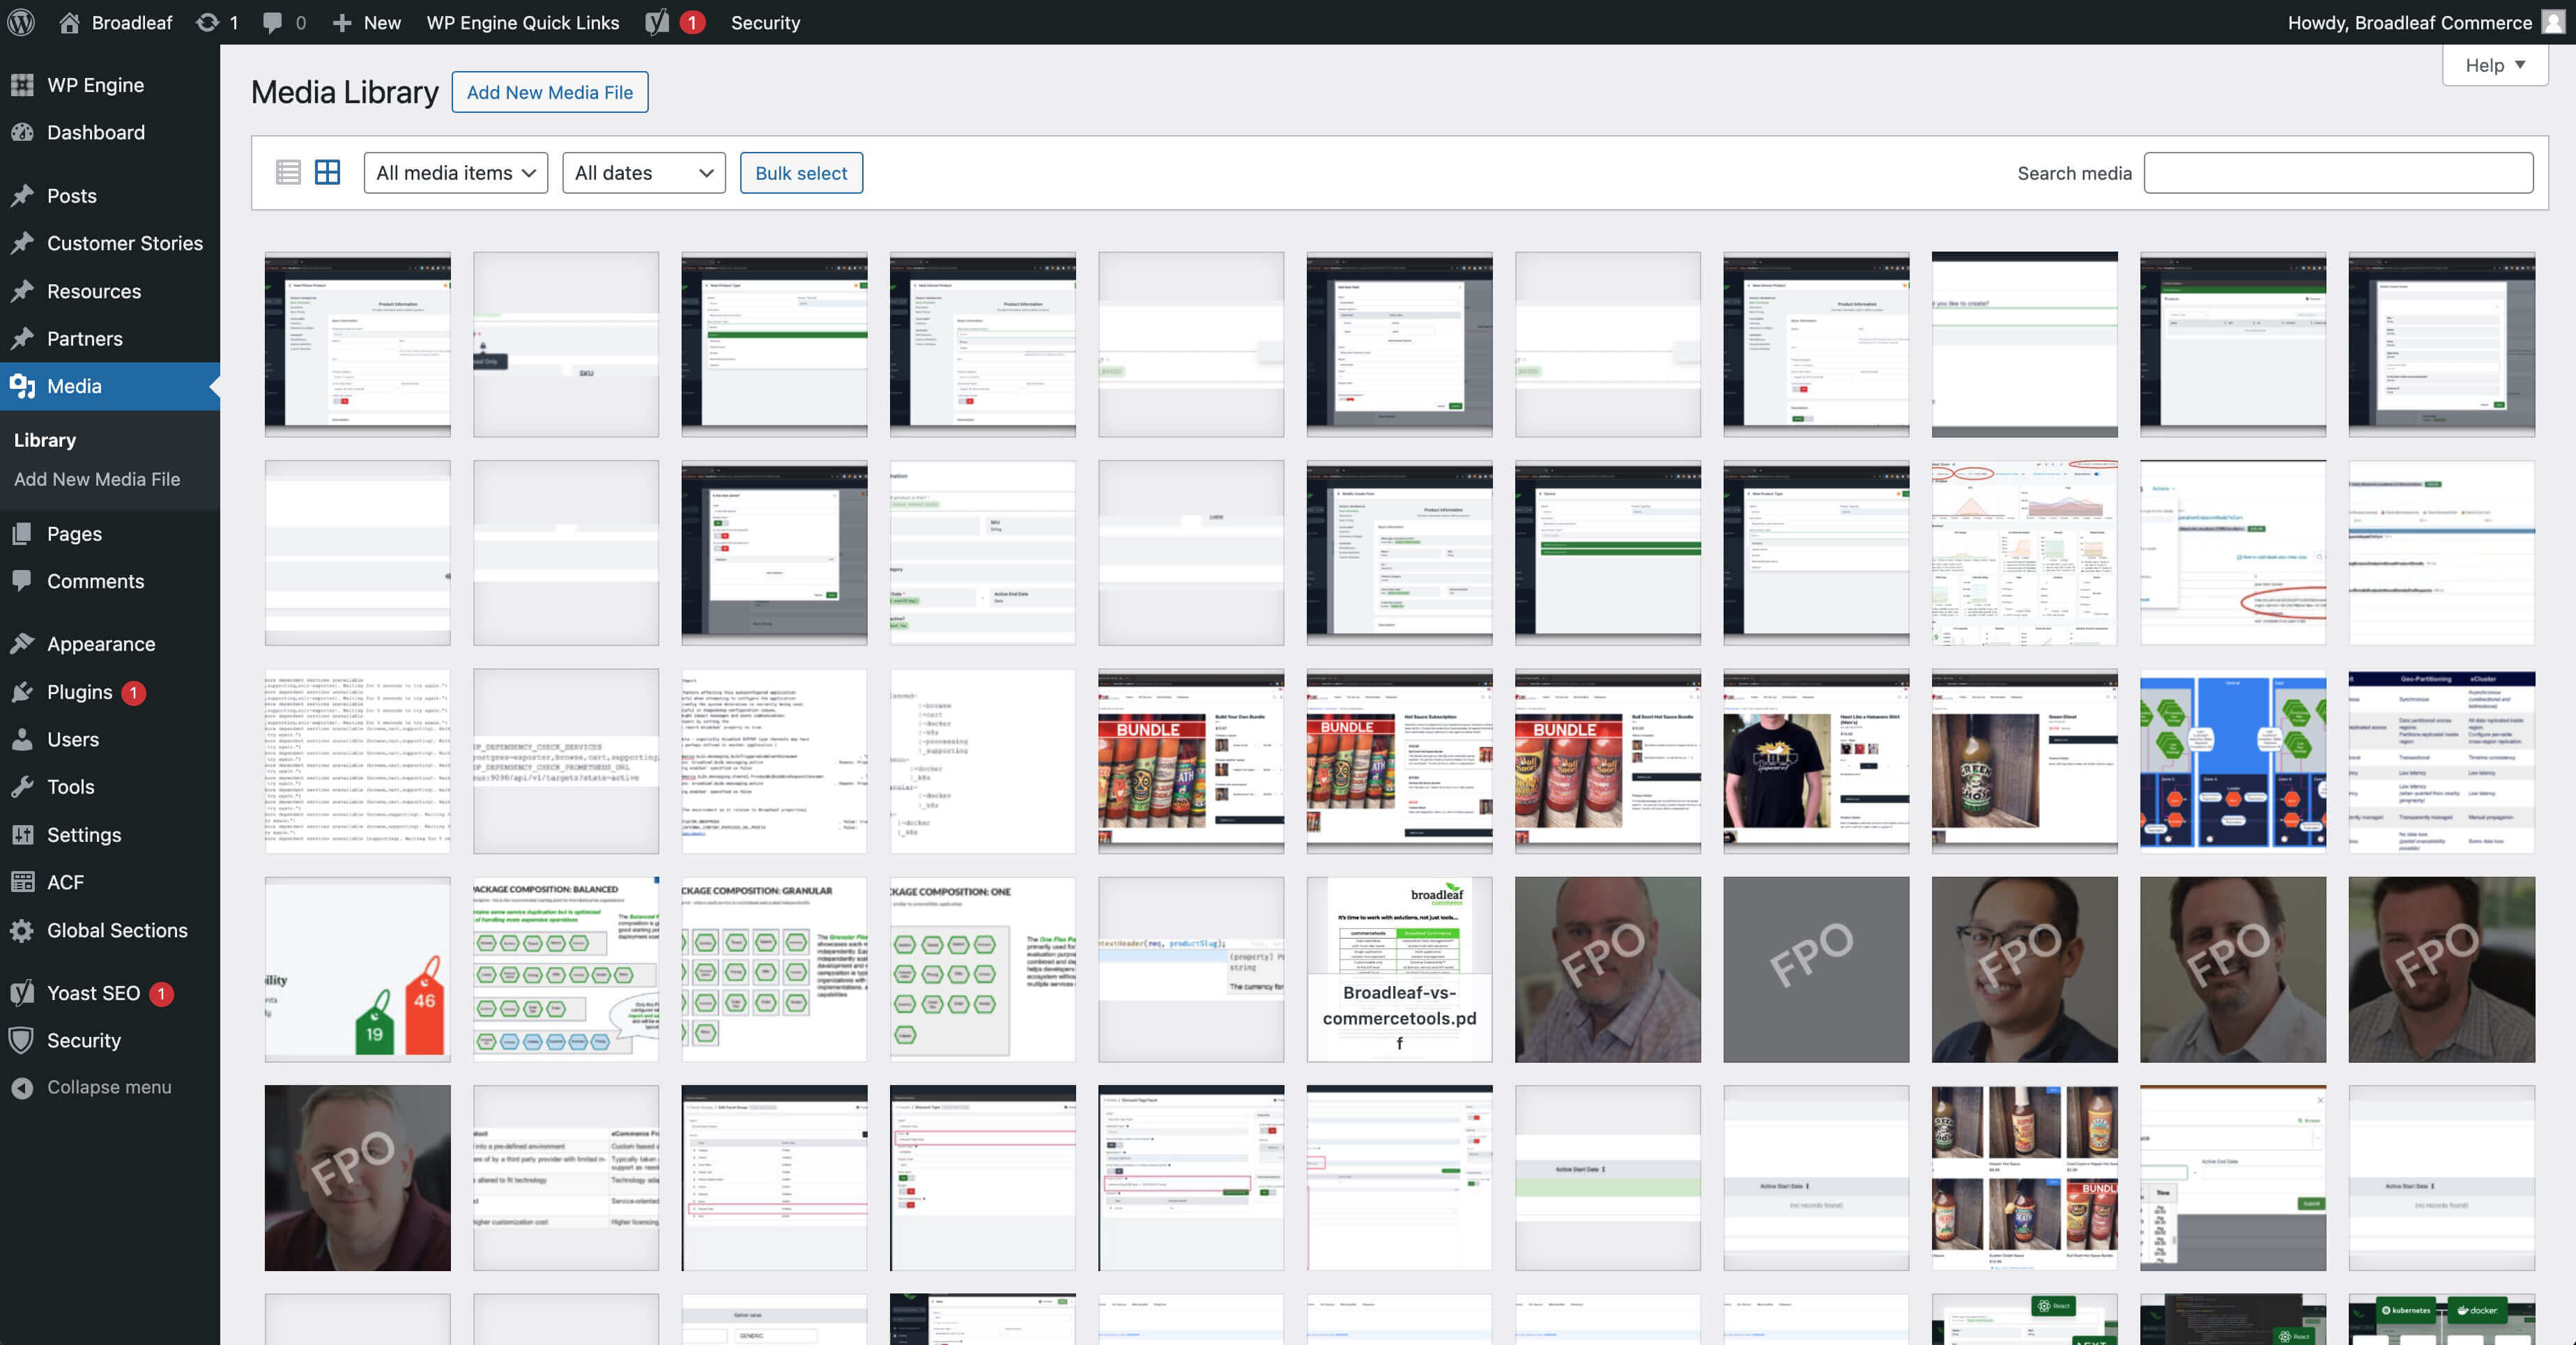Click the Customer Stories pin icon
The image size is (2576, 1345).
[x=22, y=243]
